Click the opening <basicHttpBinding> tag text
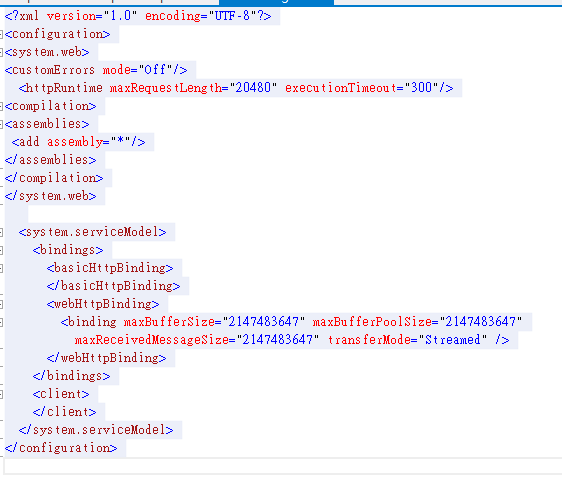This screenshot has width=562, height=486. click(110, 268)
